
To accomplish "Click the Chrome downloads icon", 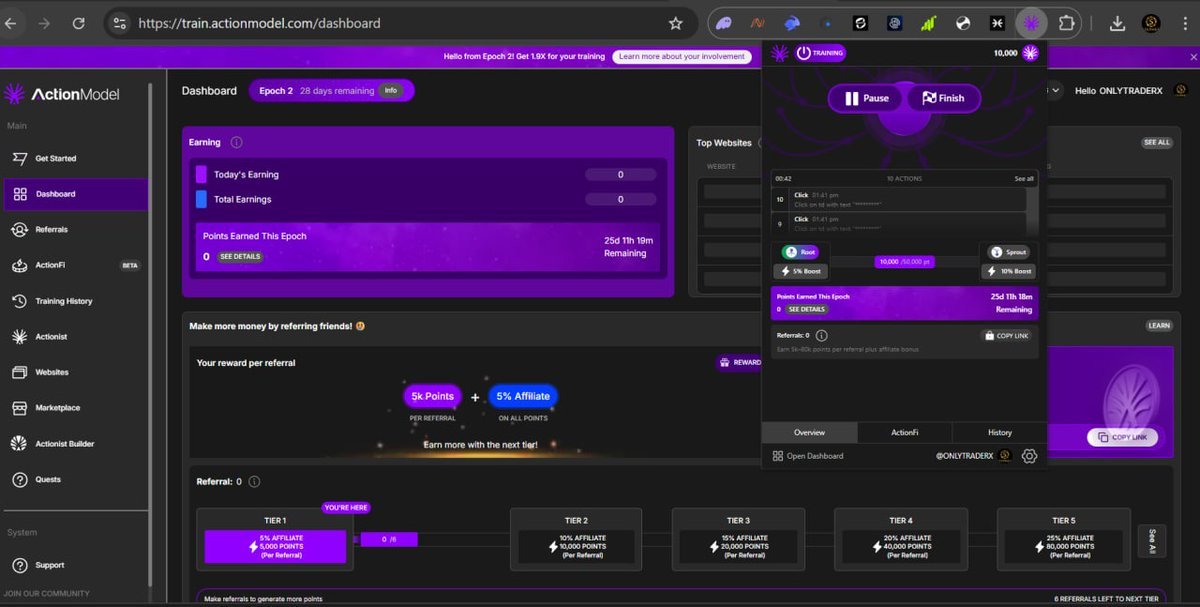I will (1118, 23).
